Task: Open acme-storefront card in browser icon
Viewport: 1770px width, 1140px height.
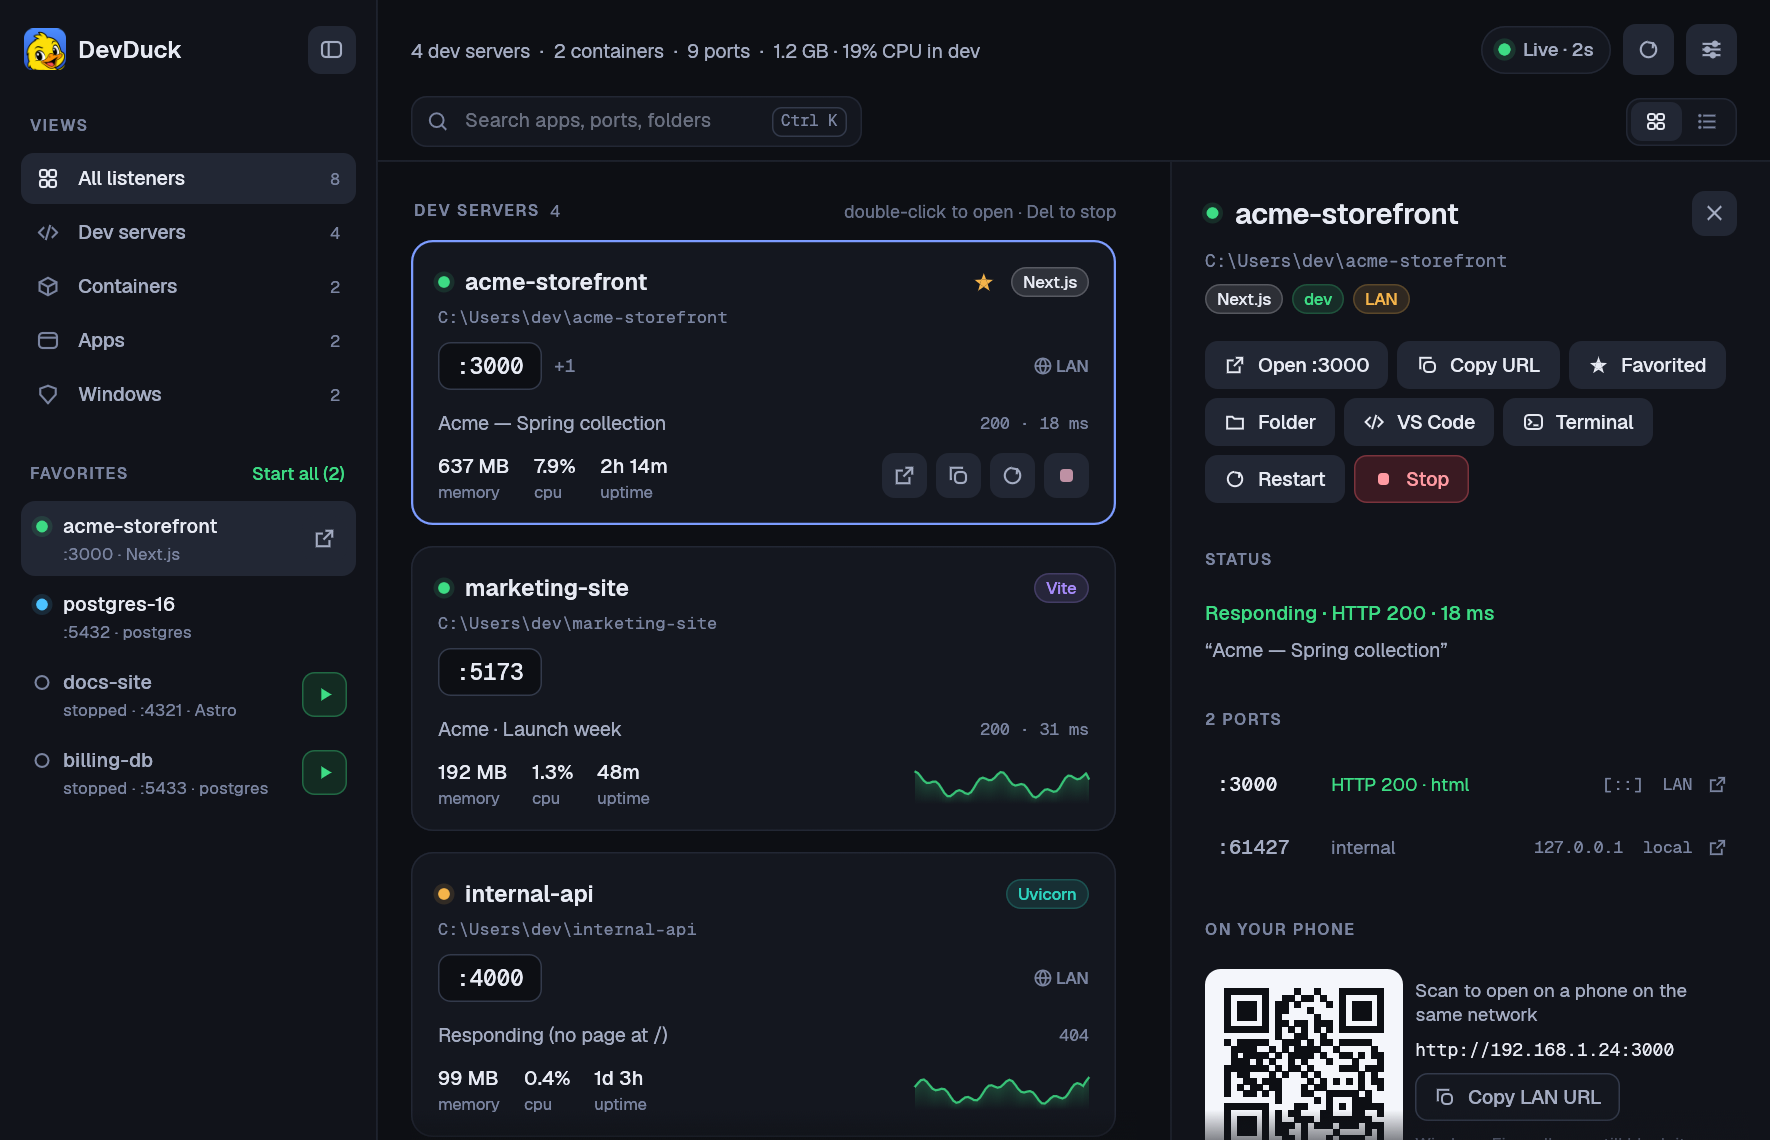Action: click(904, 476)
